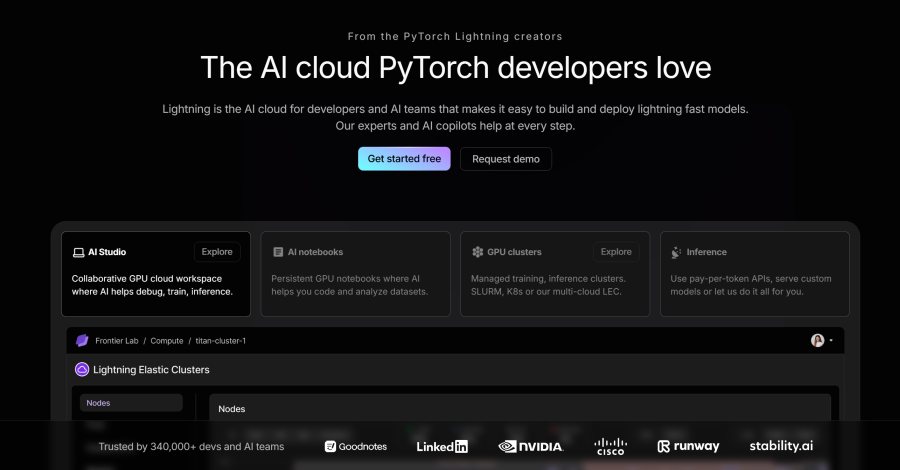Open the Request demo button
The height and width of the screenshot is (470, 900).
point(506,159)
